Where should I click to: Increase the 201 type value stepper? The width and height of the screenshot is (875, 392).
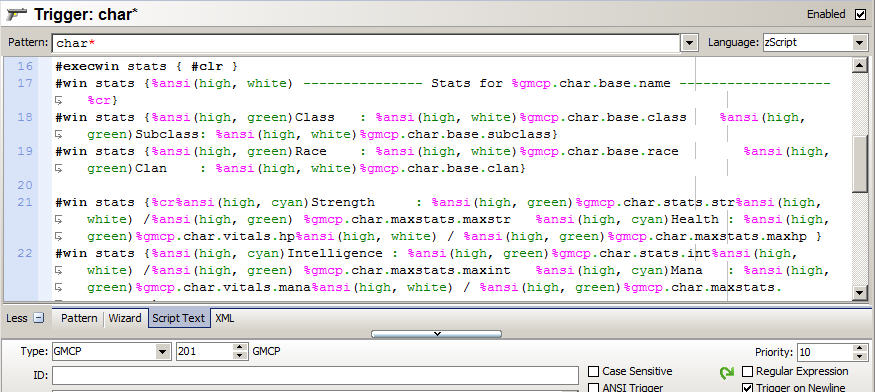tap(240, 348)
